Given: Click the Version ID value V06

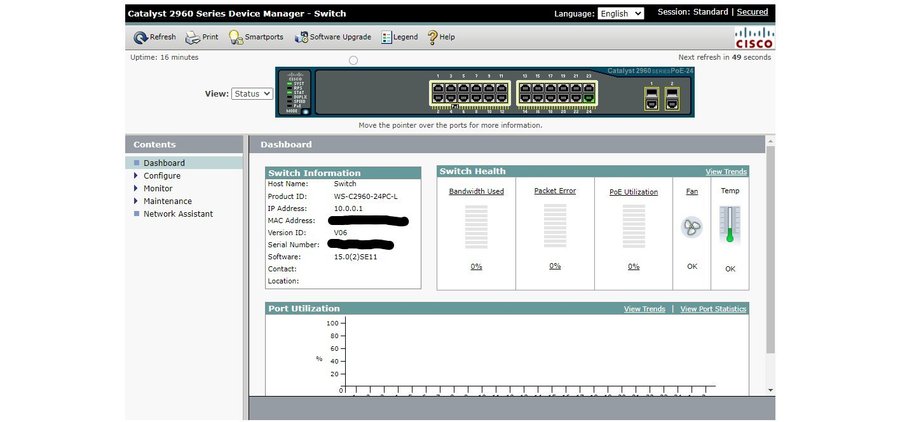Looking at the screenshot, I should coord(340,233).
